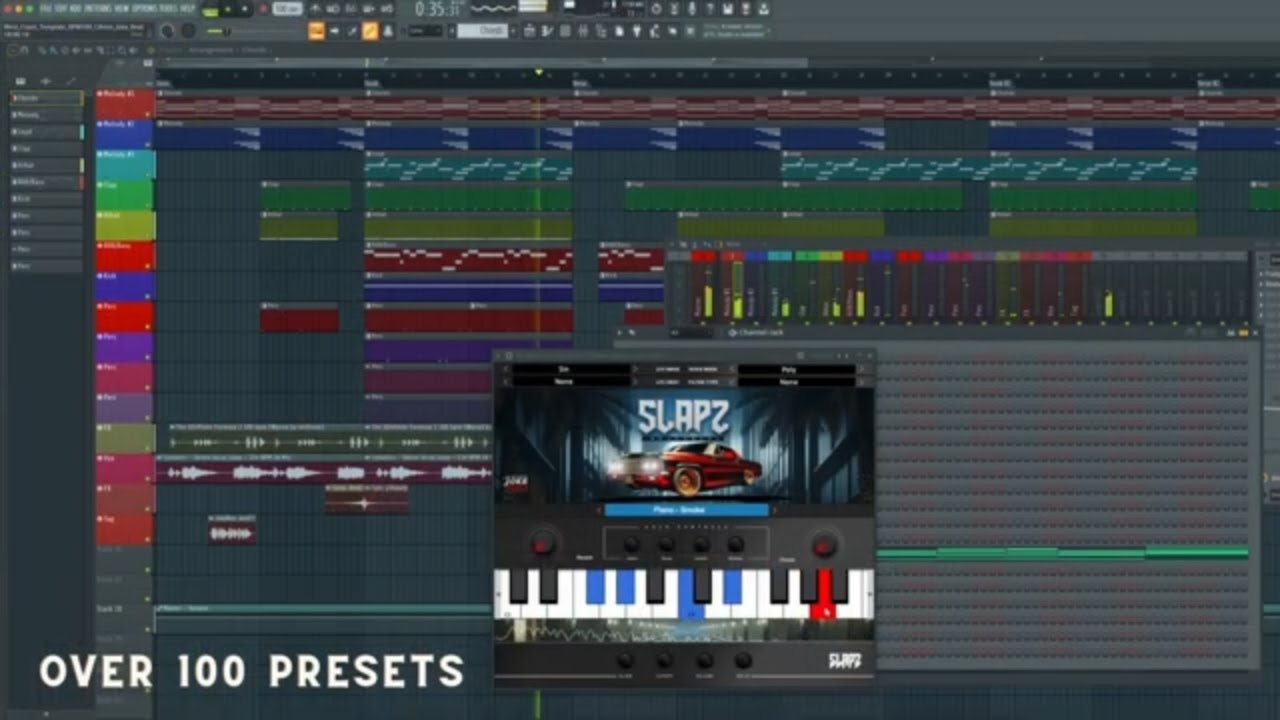Toggle mute LED on Clap track

(148, 205)
